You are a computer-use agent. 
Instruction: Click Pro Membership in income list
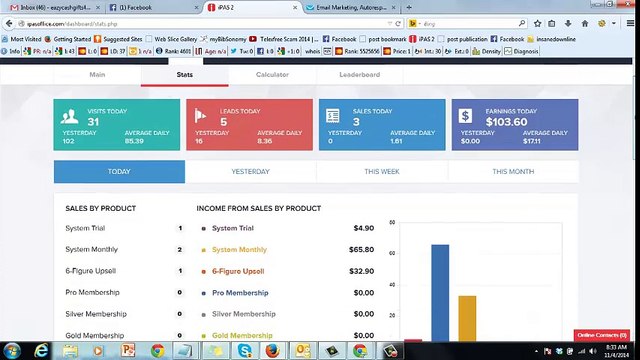pos(240,293)
